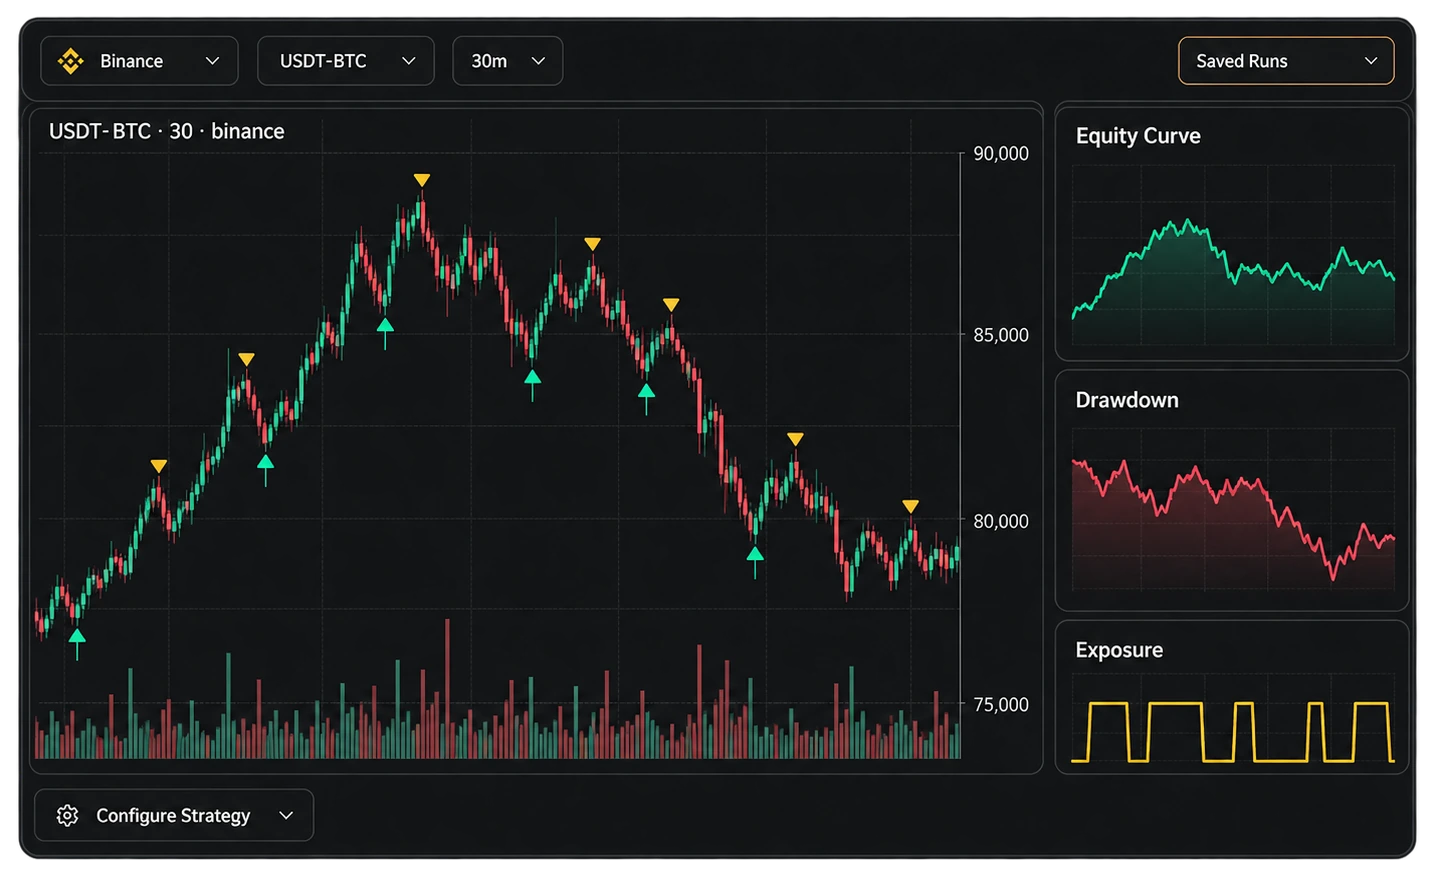The image size is (1436, 876).
Task: Click the Binance logo icon
Action: click(x=71, y=61)
